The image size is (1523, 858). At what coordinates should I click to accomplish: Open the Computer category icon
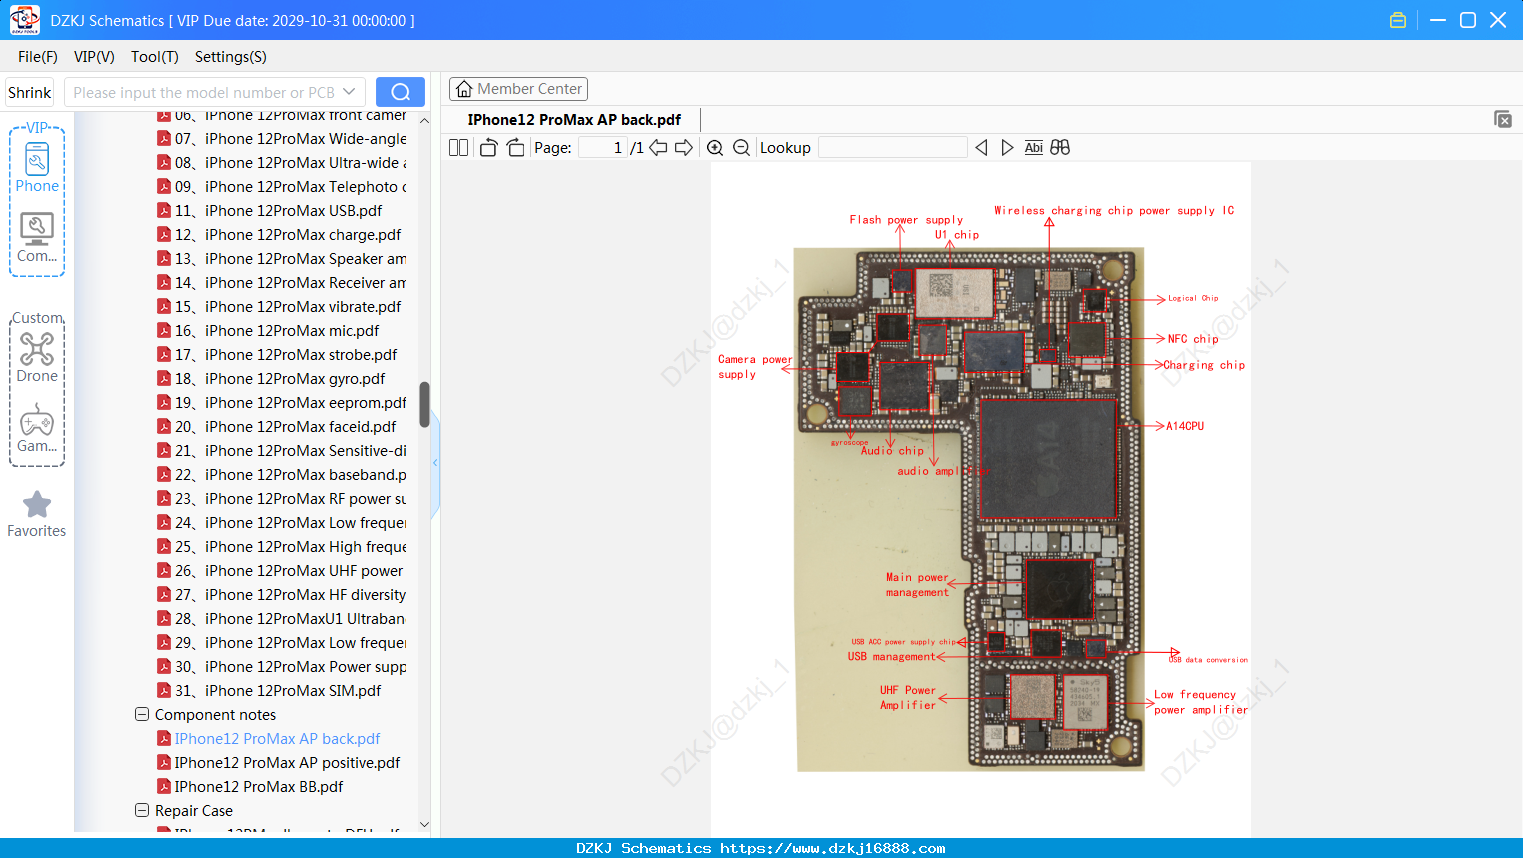click(37, 238)
